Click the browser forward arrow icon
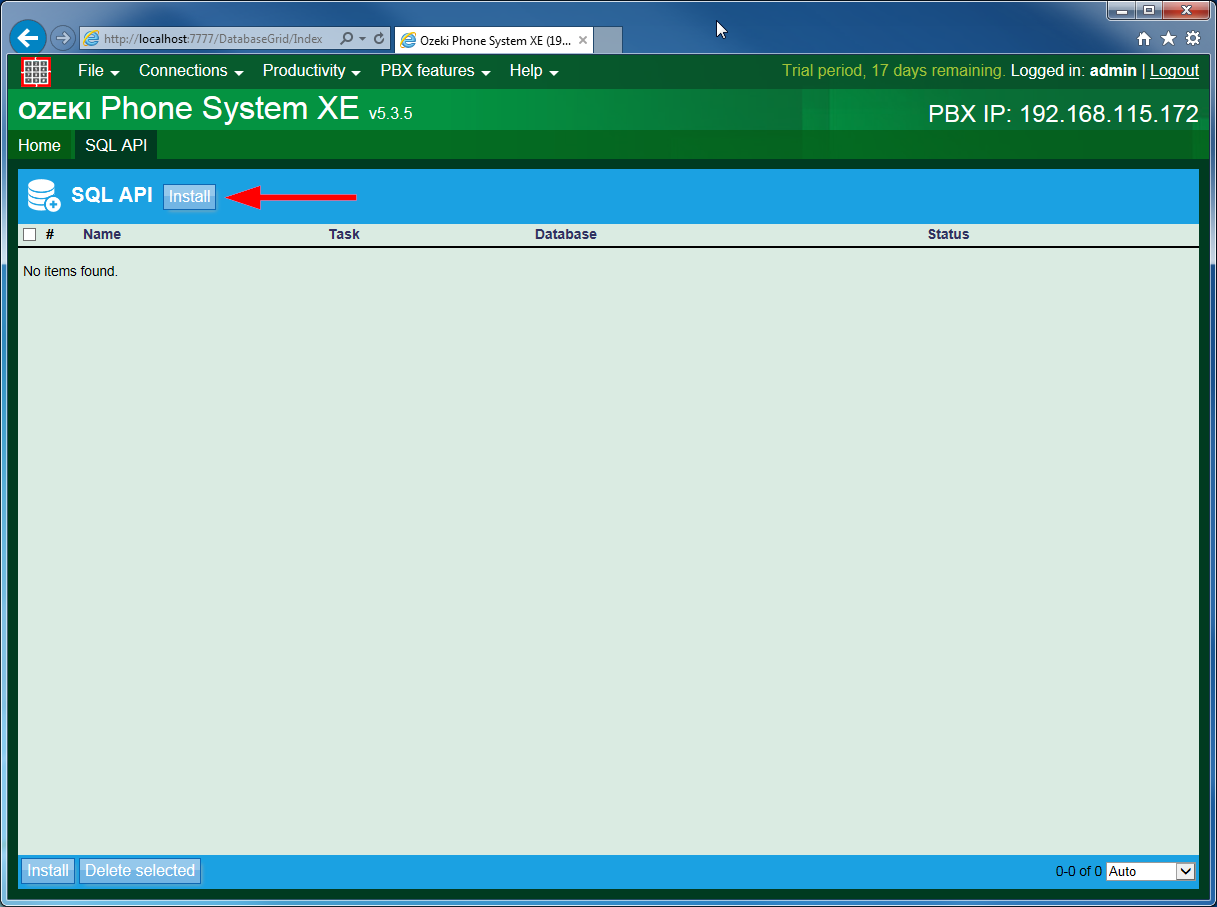 click(62, 37)
